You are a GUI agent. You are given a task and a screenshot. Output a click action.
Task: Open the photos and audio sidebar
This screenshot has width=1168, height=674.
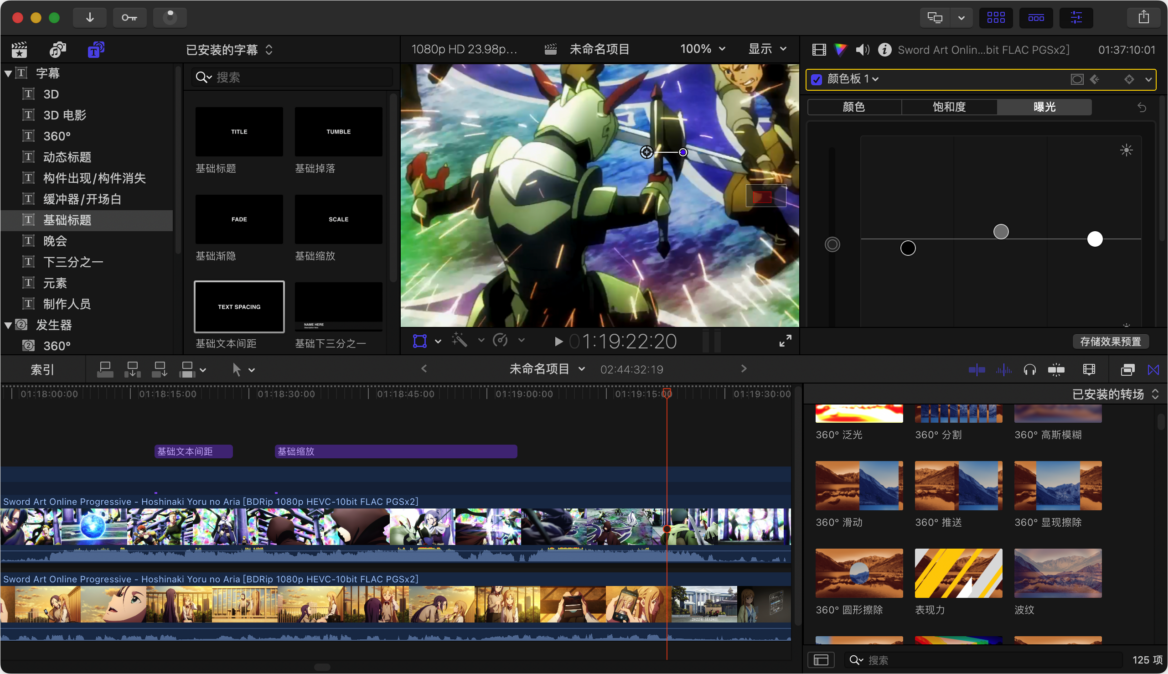[x=57, y=50]
